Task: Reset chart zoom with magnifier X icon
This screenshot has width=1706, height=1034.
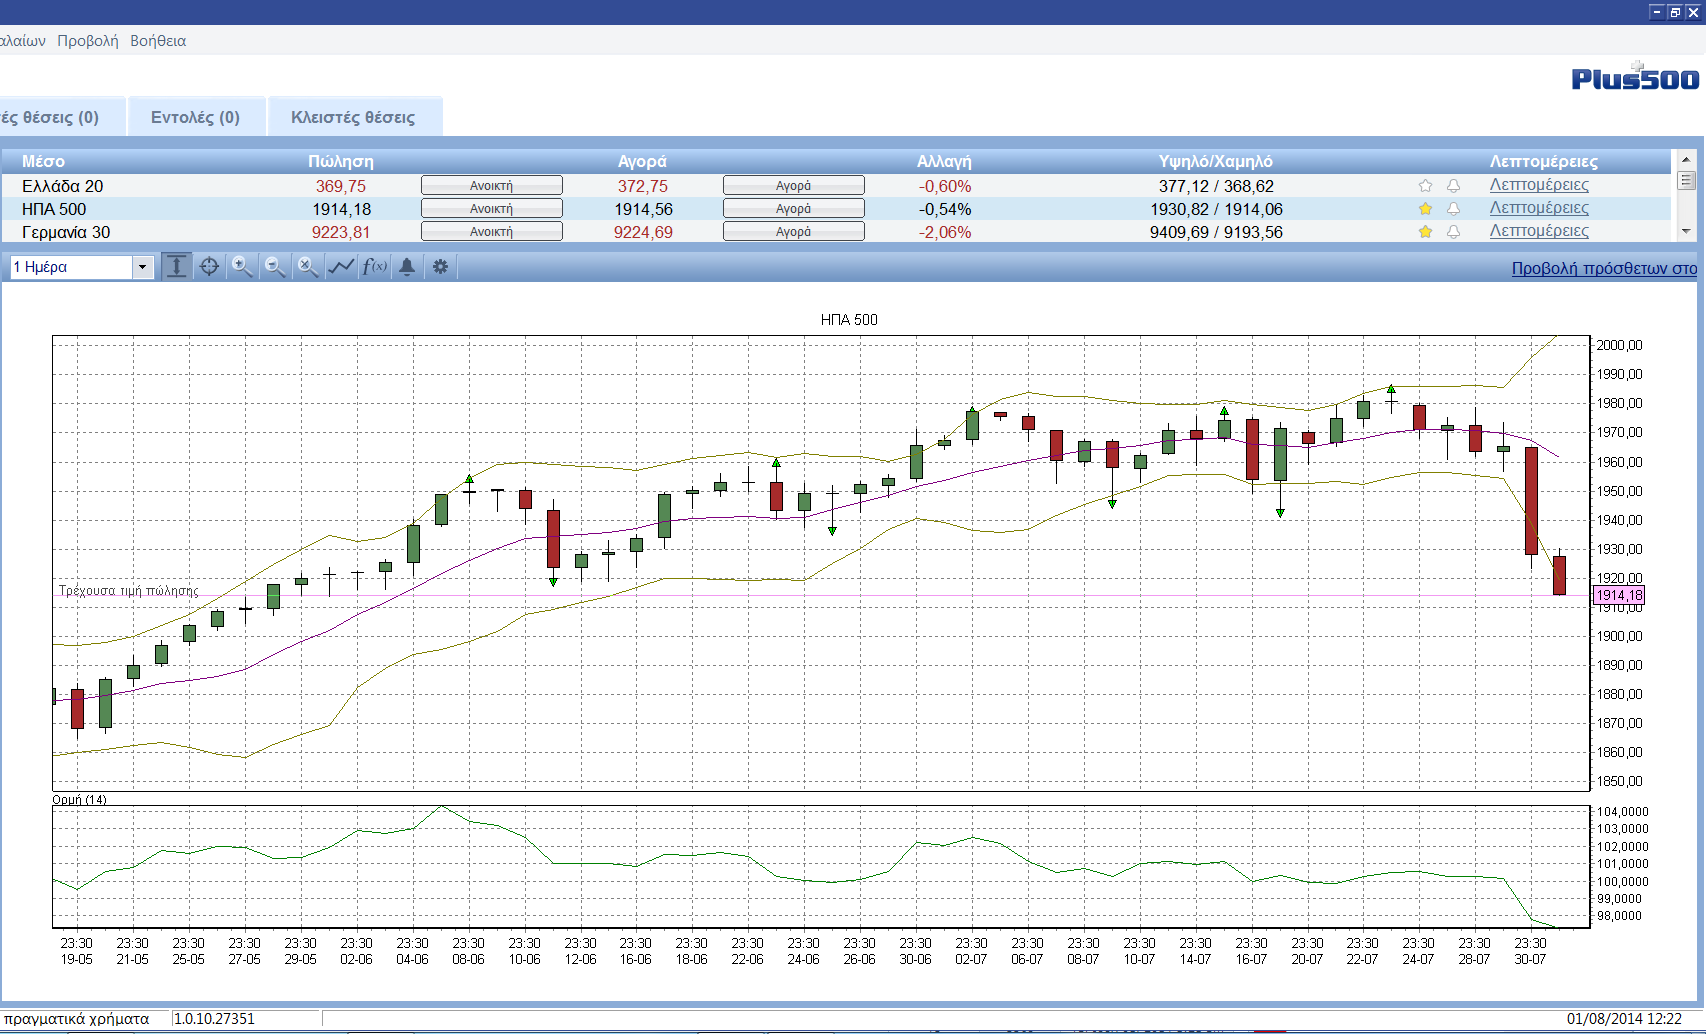Action: [x=308, y=267]
